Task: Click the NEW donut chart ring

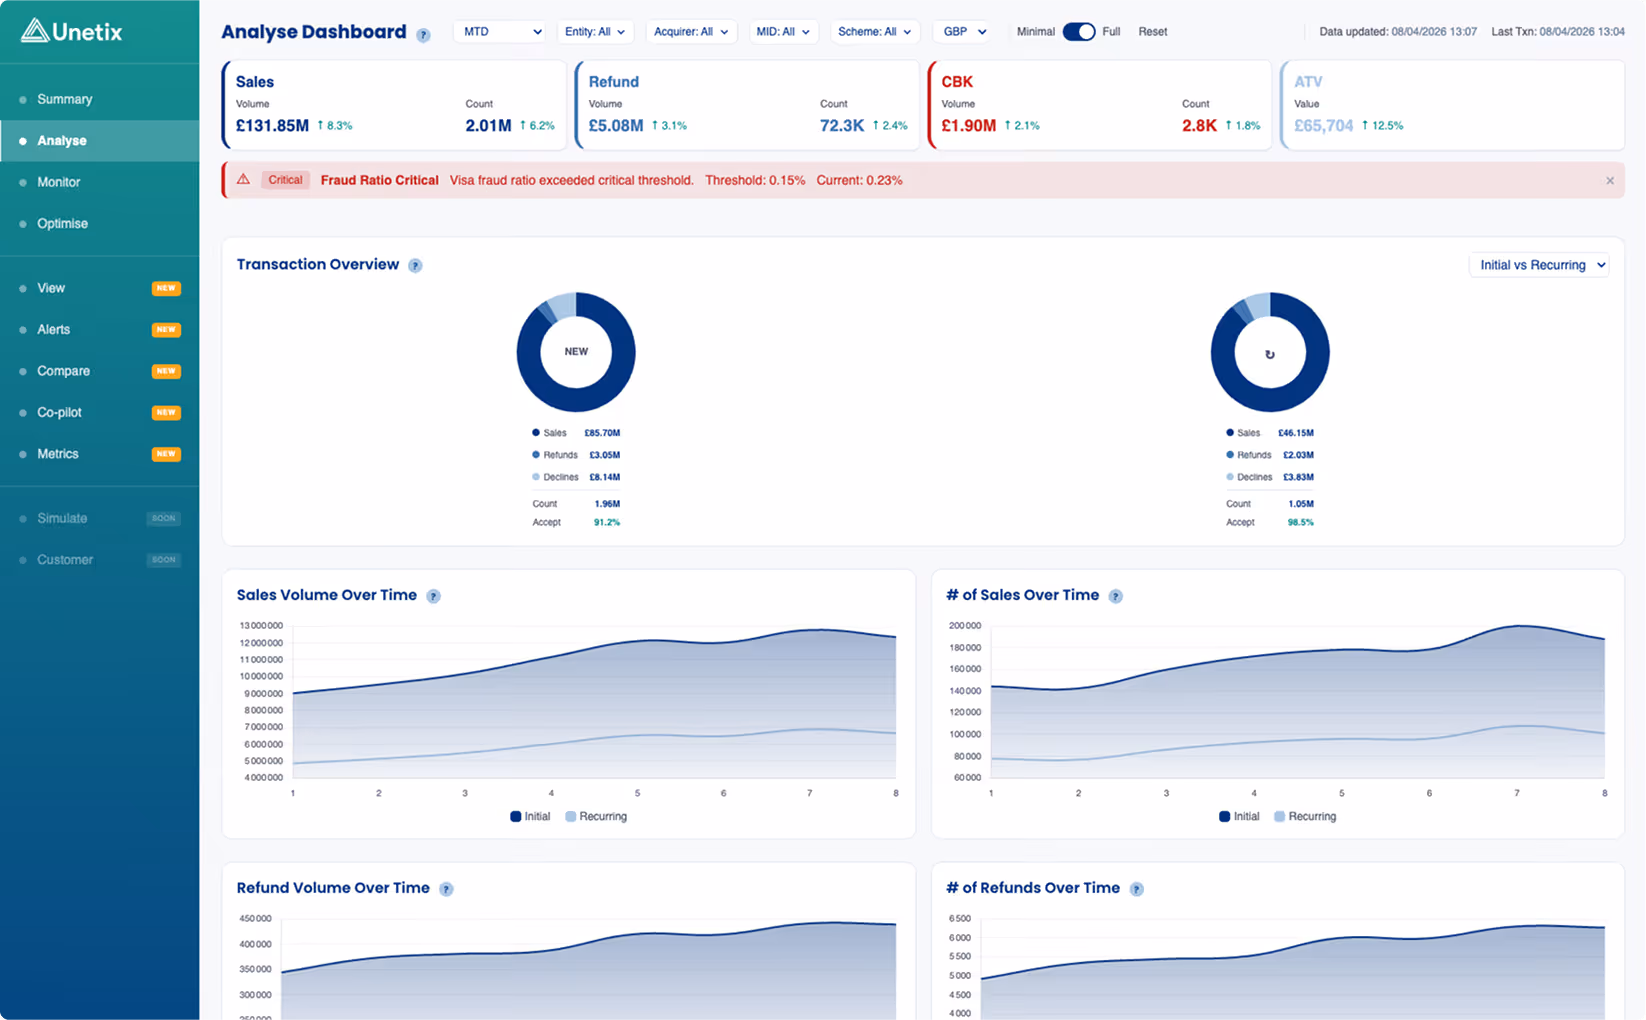Action: pos(576,400)
